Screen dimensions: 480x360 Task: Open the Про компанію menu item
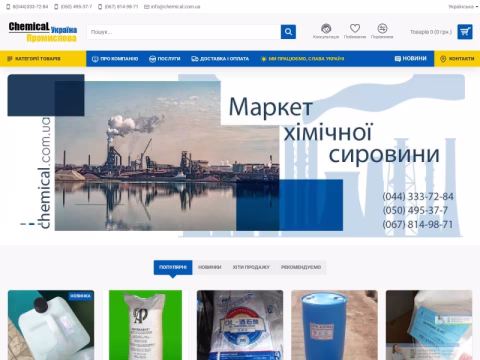115,59
